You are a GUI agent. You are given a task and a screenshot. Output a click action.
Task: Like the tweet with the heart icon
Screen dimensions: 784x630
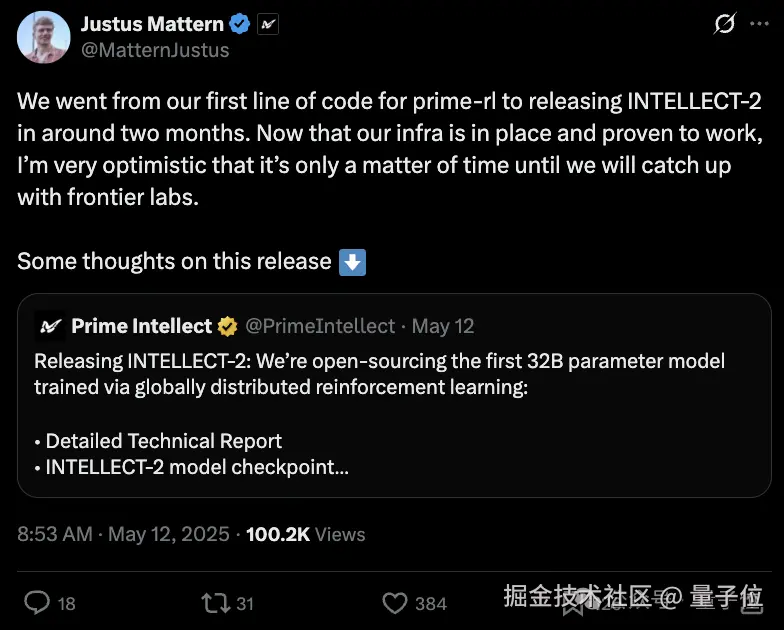pyautogui.click(x=395, y=602)
